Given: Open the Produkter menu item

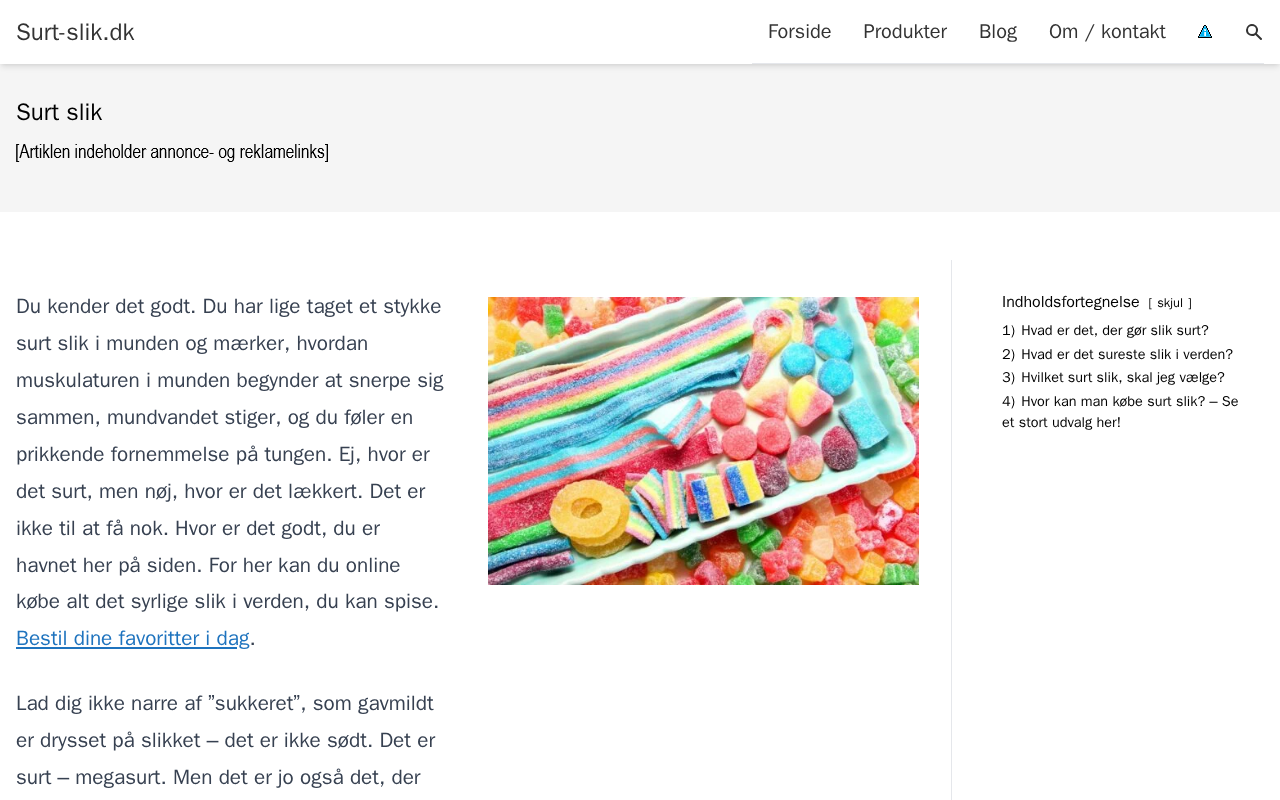Looking at the screenshot, I should click(x=905, y=32).
